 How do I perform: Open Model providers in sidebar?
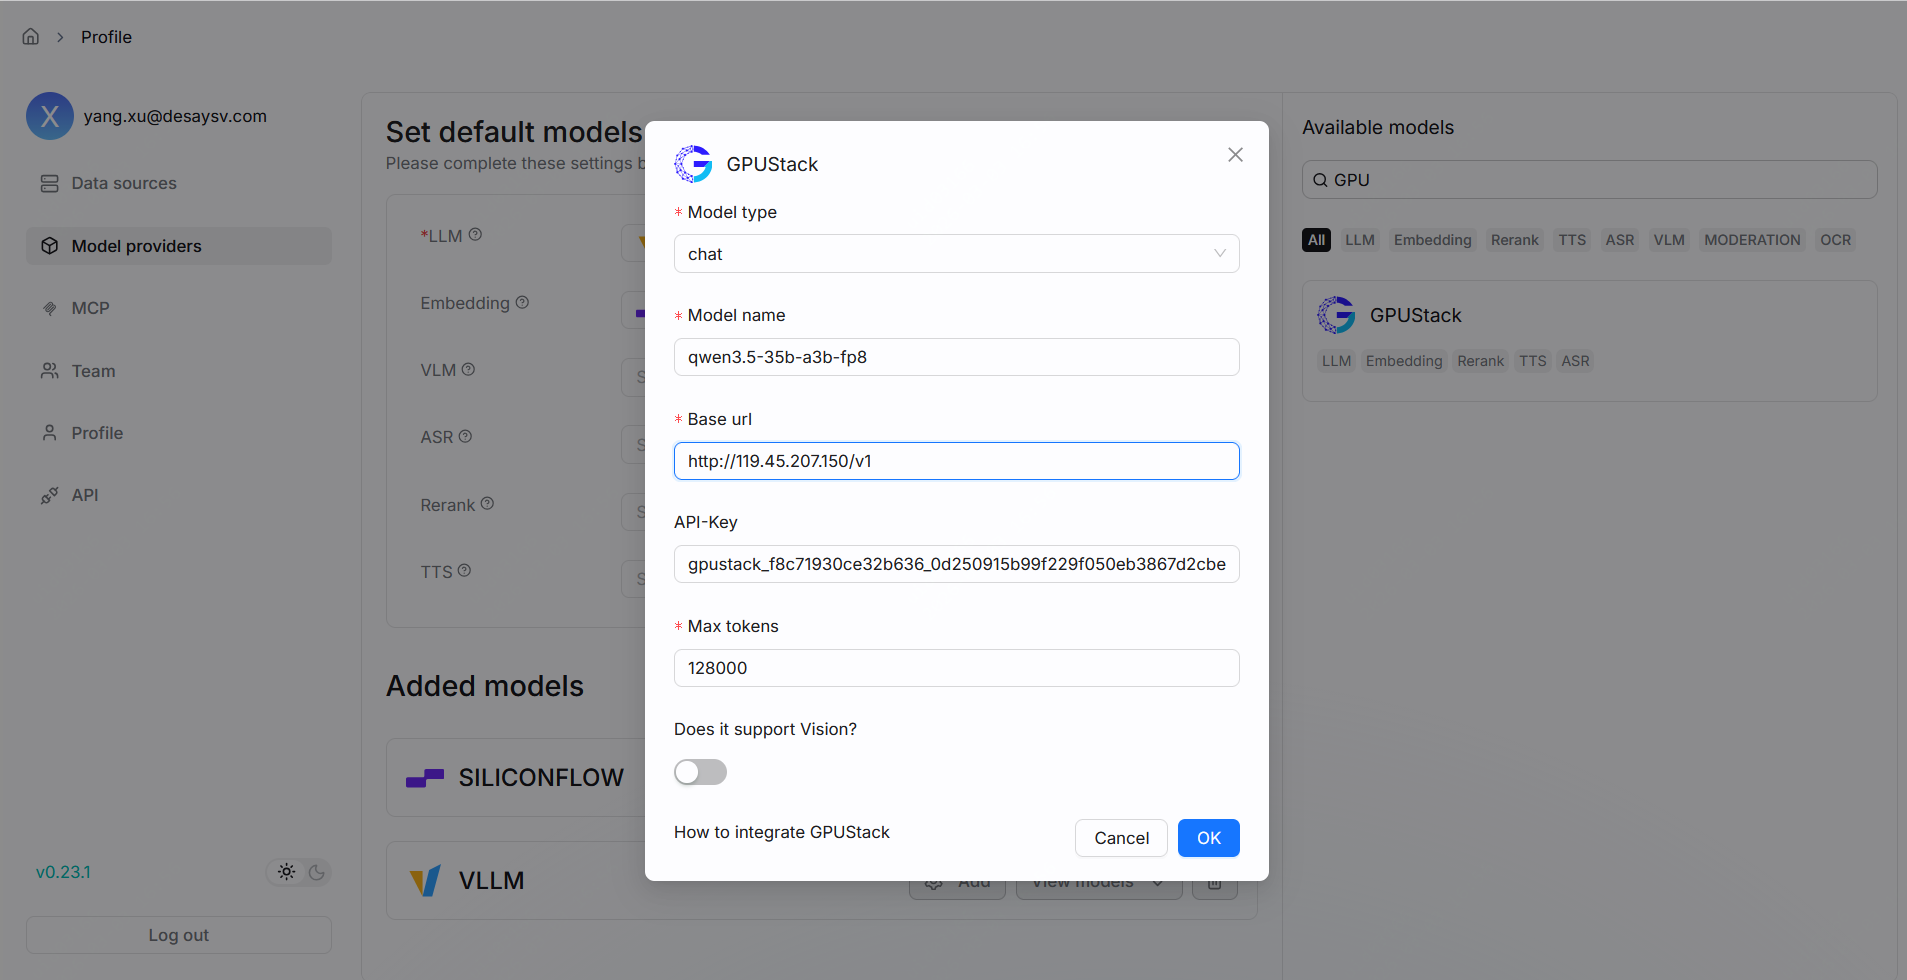[179, 246]
